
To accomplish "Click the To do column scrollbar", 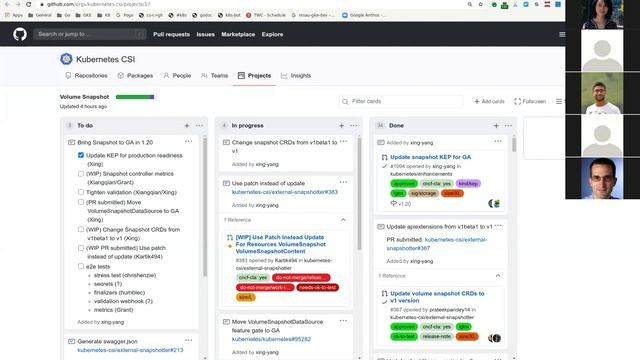I will (205, 206).
